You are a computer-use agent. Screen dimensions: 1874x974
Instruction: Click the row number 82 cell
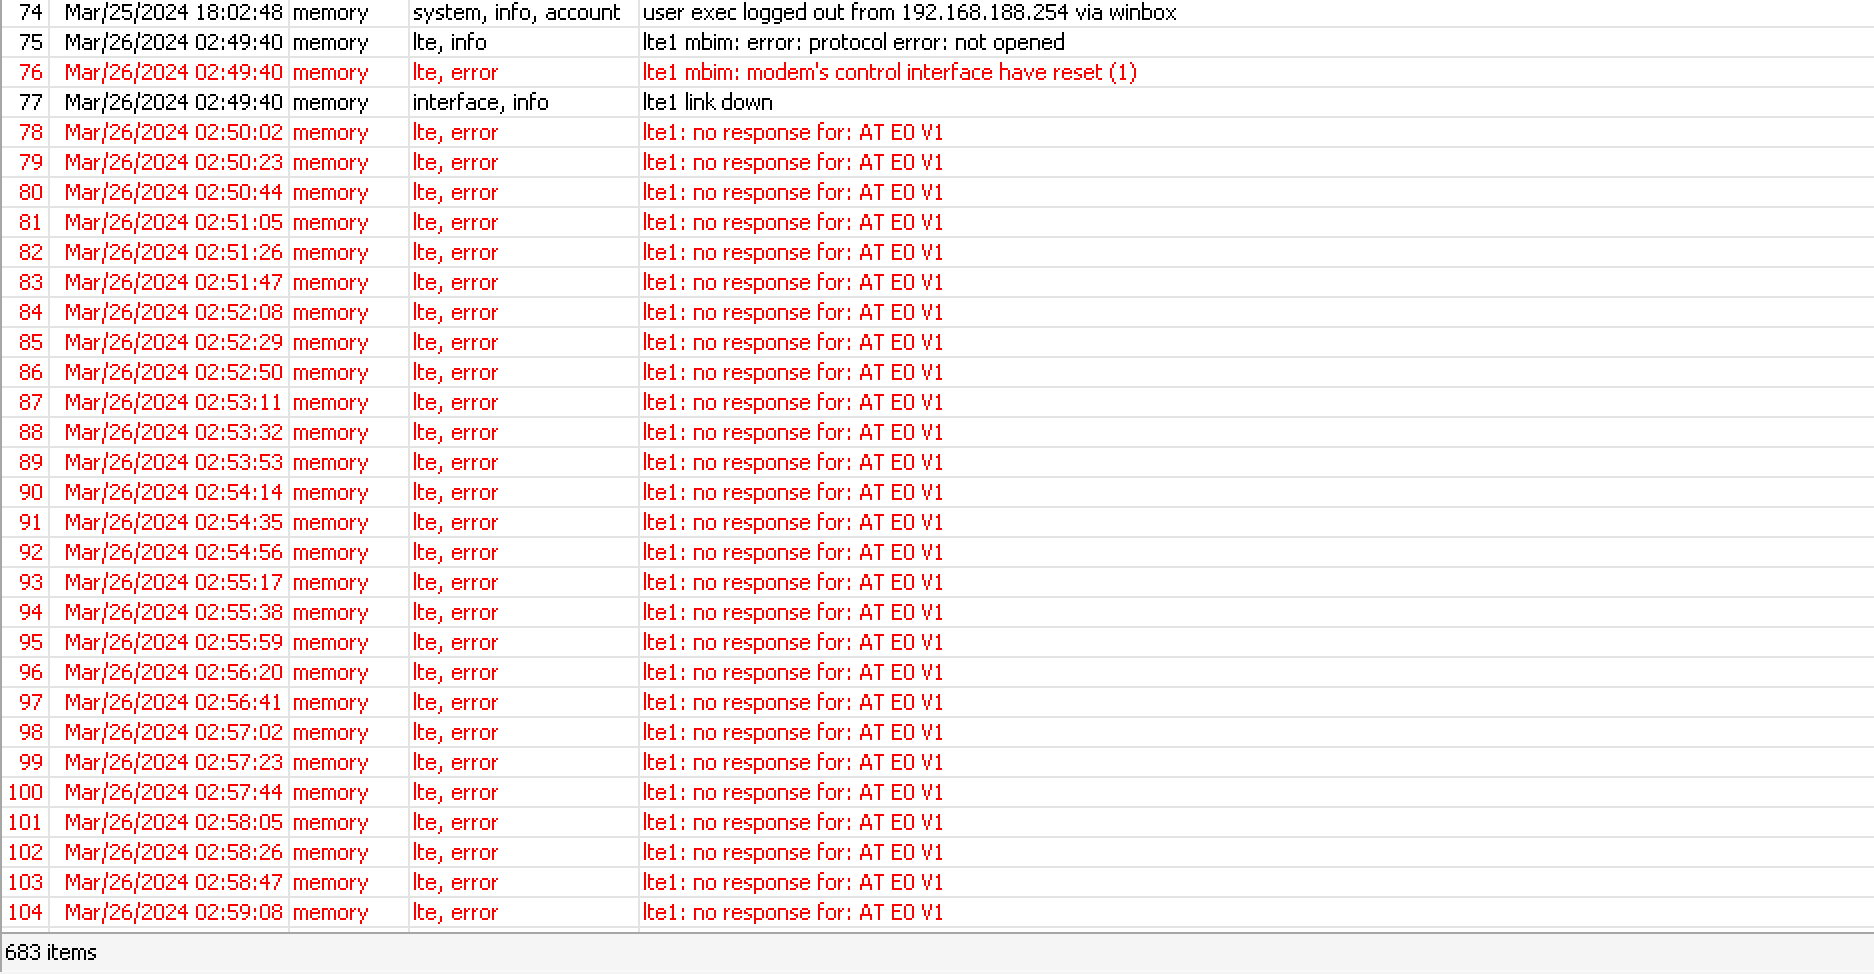click(x=31, y=252)
